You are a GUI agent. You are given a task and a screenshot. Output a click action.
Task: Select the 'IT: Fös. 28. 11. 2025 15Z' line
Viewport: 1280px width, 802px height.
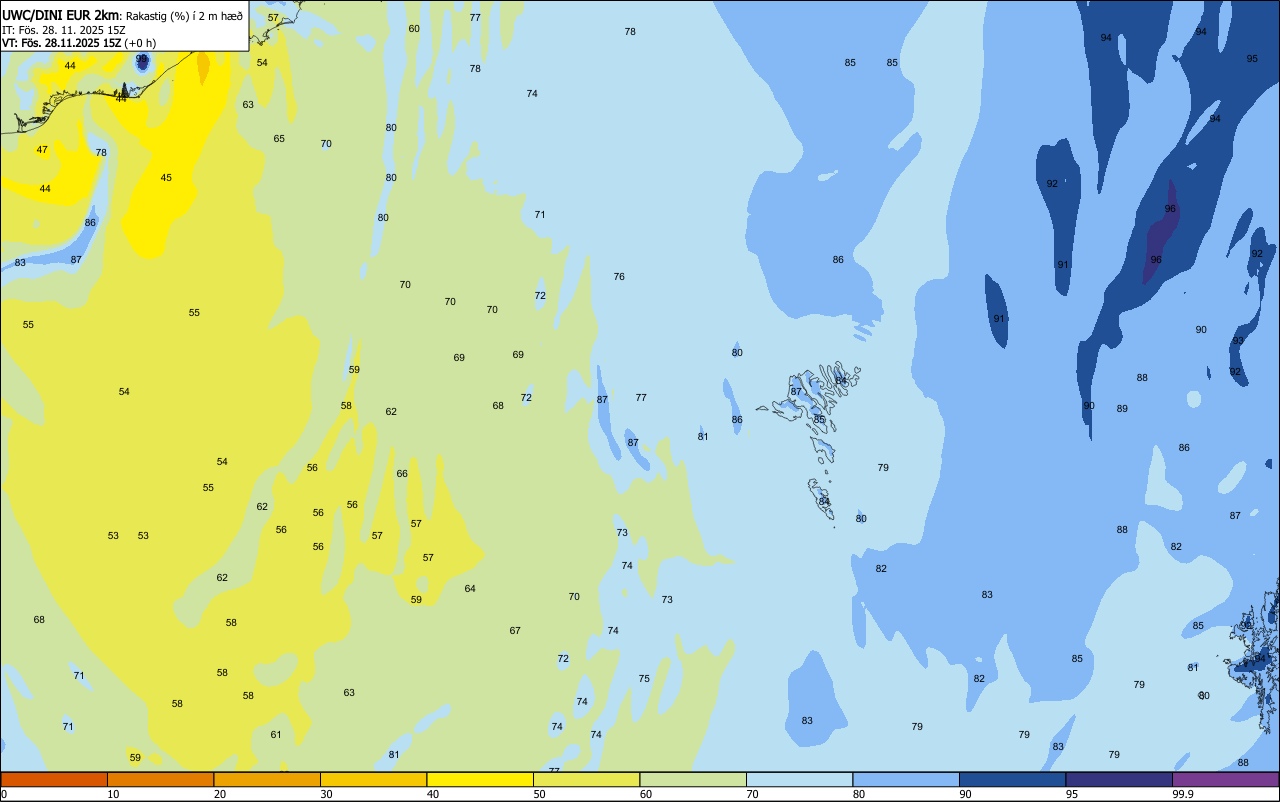(x=63, y=30)
